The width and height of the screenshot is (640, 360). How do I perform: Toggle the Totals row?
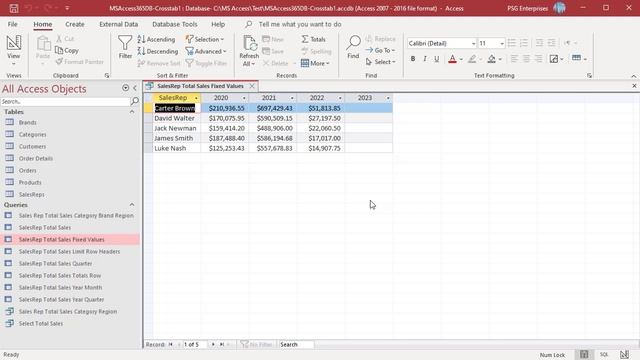coord(313,39)
